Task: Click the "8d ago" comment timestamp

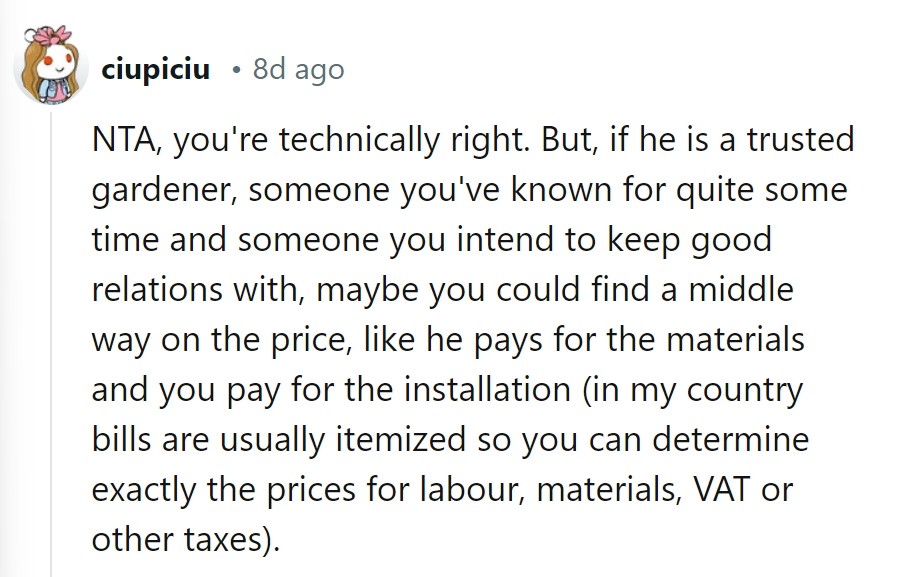Action: (298, 70)
